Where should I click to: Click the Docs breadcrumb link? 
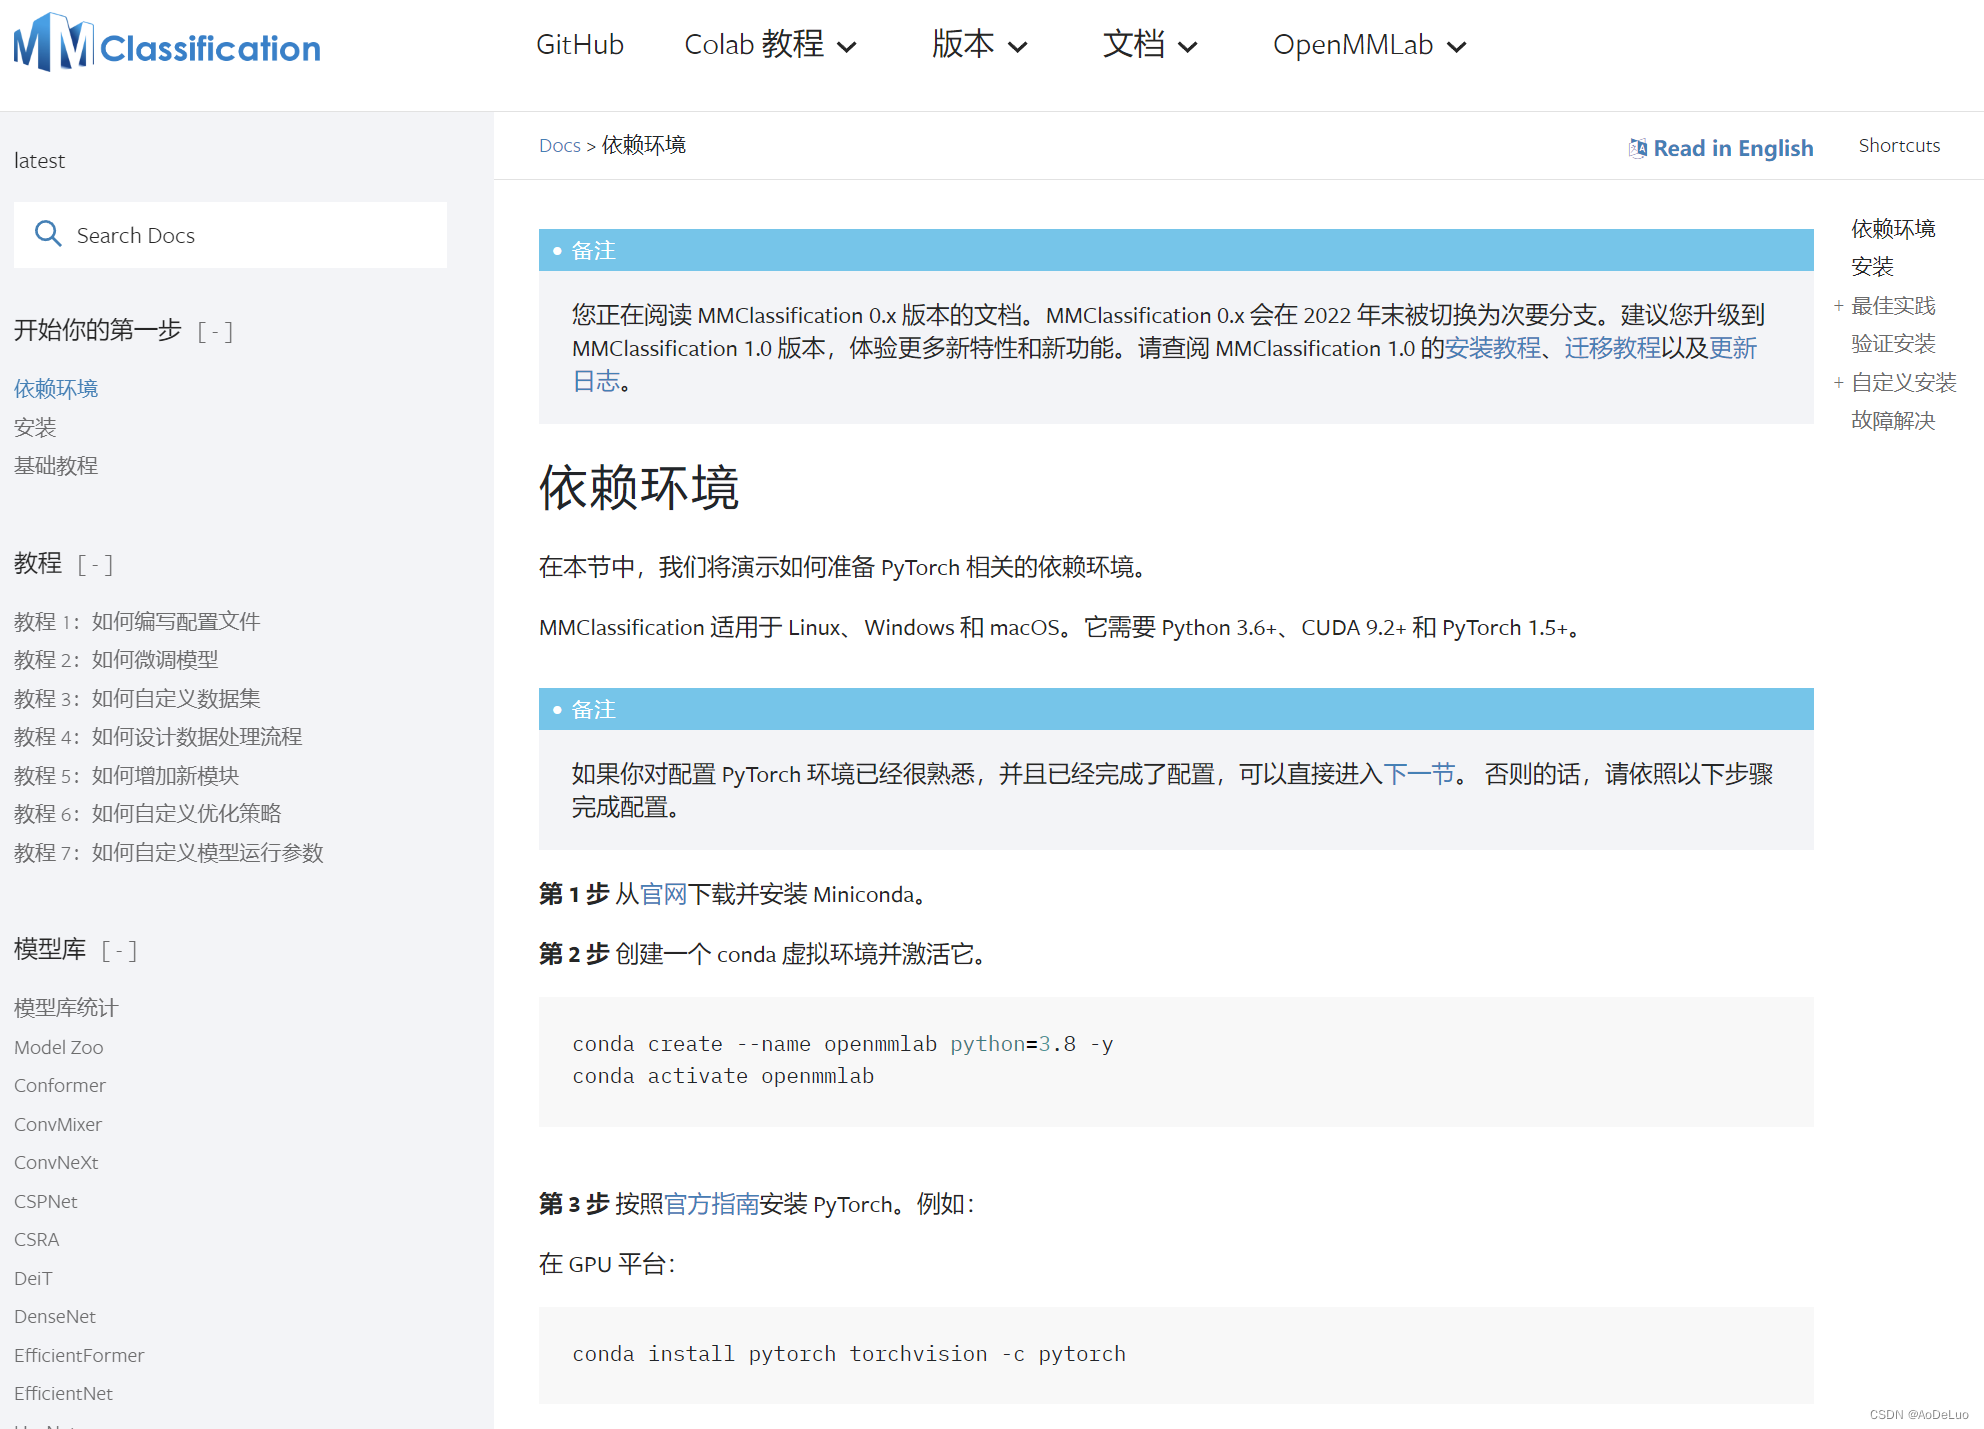(559, 146)
